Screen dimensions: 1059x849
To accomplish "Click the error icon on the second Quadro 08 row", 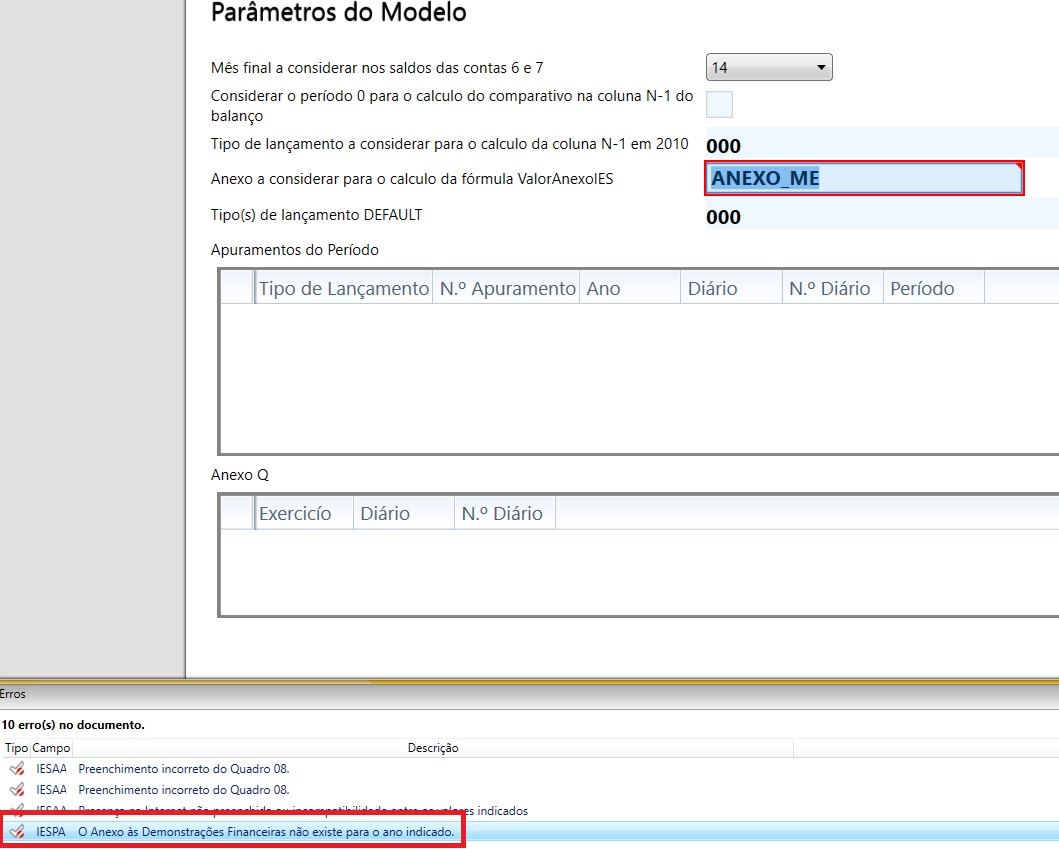I will pos(15,790).
